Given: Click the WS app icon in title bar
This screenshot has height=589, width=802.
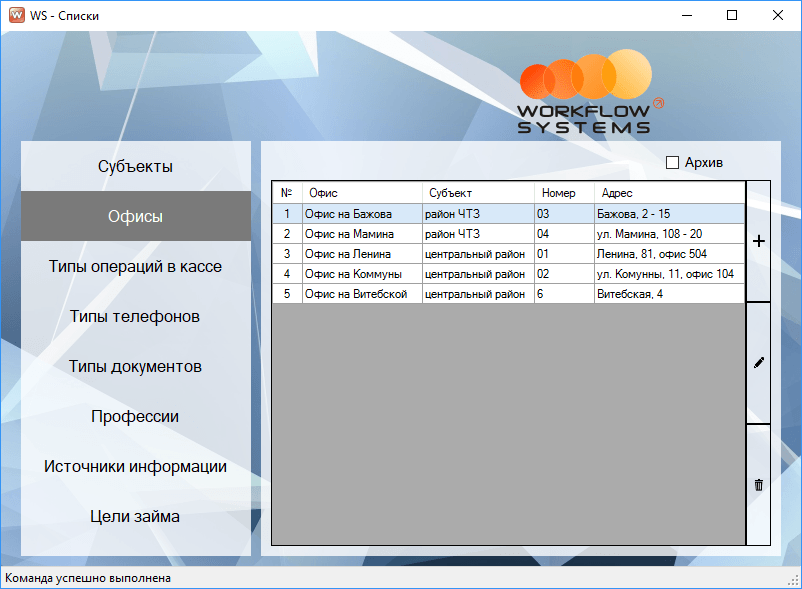Looking at the screenshot, I should click(16, 15).
